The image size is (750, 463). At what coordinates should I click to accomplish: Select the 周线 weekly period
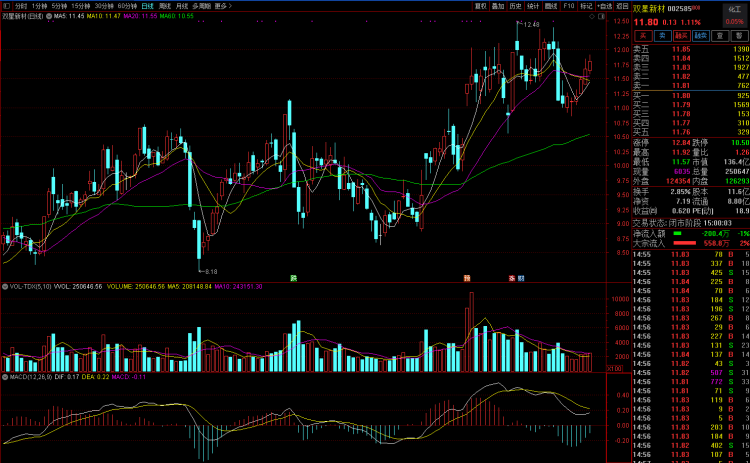click(164, 6)
